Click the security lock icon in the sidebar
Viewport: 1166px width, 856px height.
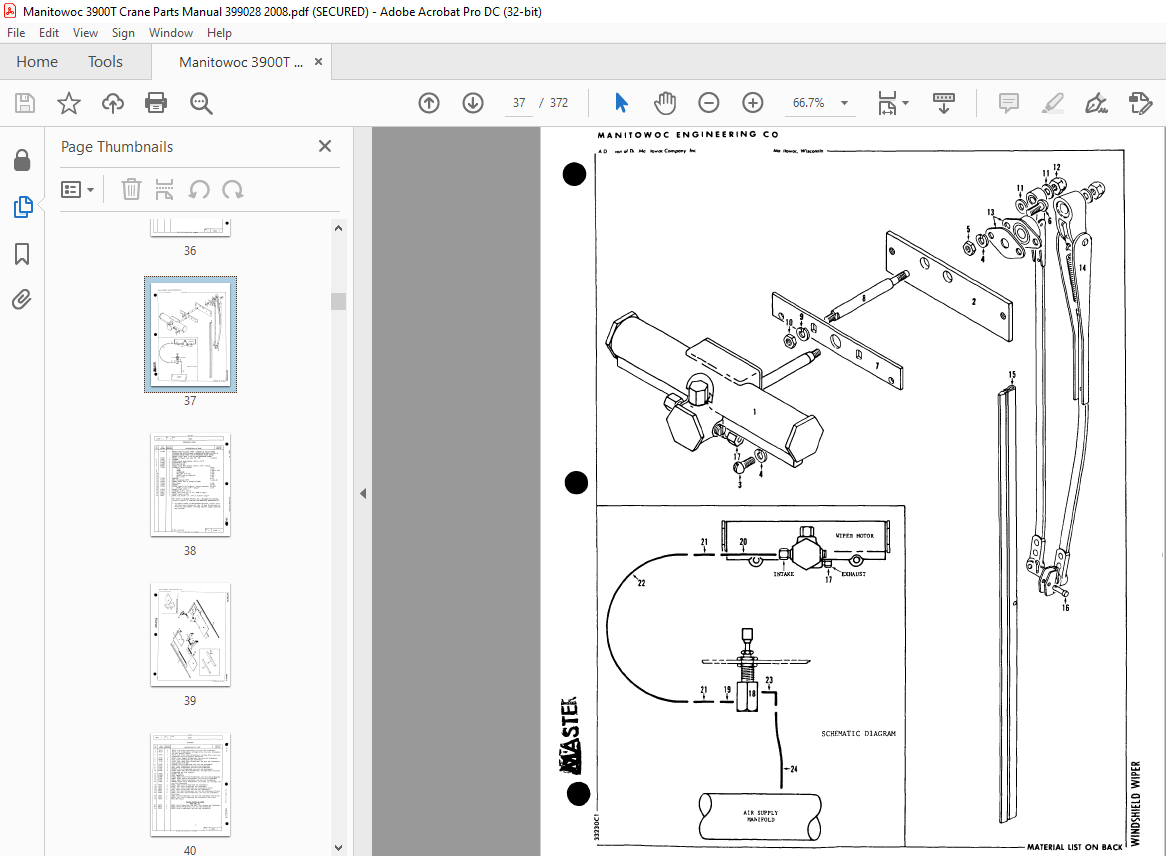point(22,160)
